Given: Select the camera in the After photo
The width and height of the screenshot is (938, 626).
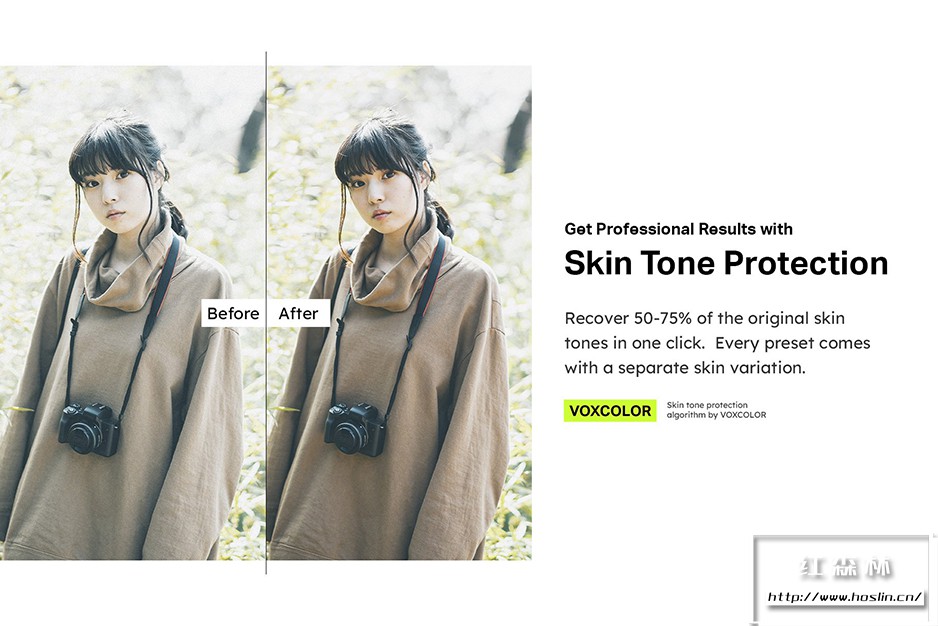Looking at the screenshot, I should pyautogui.click(x=355, y=429).
